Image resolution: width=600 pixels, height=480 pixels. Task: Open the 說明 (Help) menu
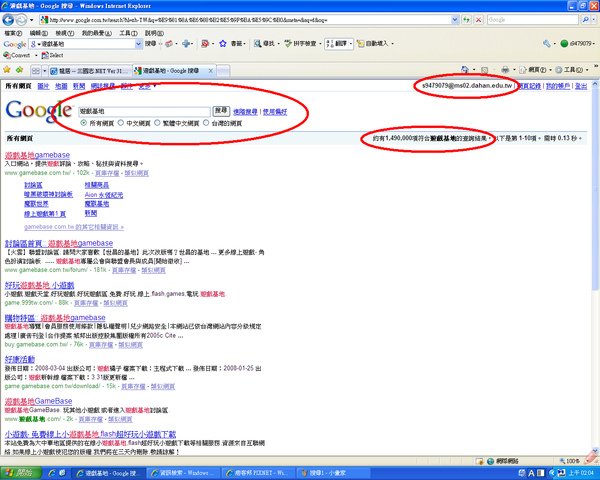click(154, 33)
